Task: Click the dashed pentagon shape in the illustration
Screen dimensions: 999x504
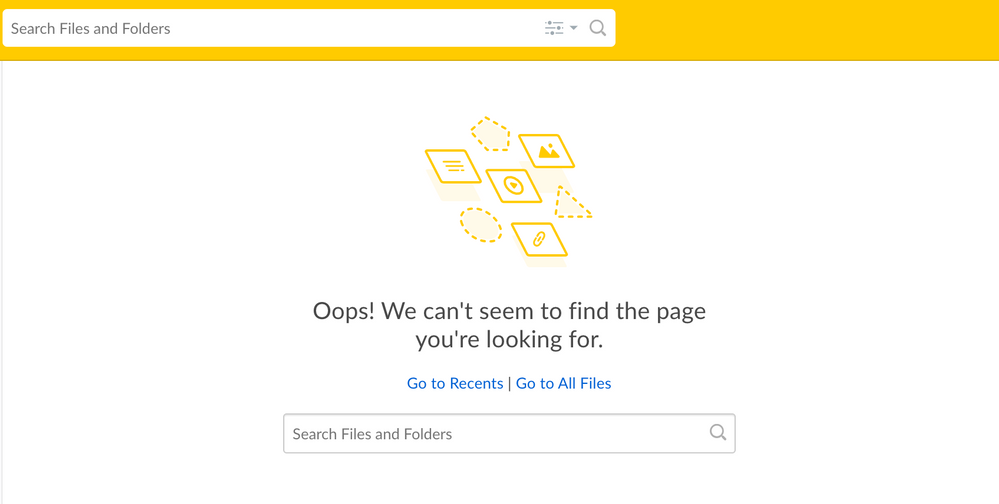Action: tap(491, 134)
